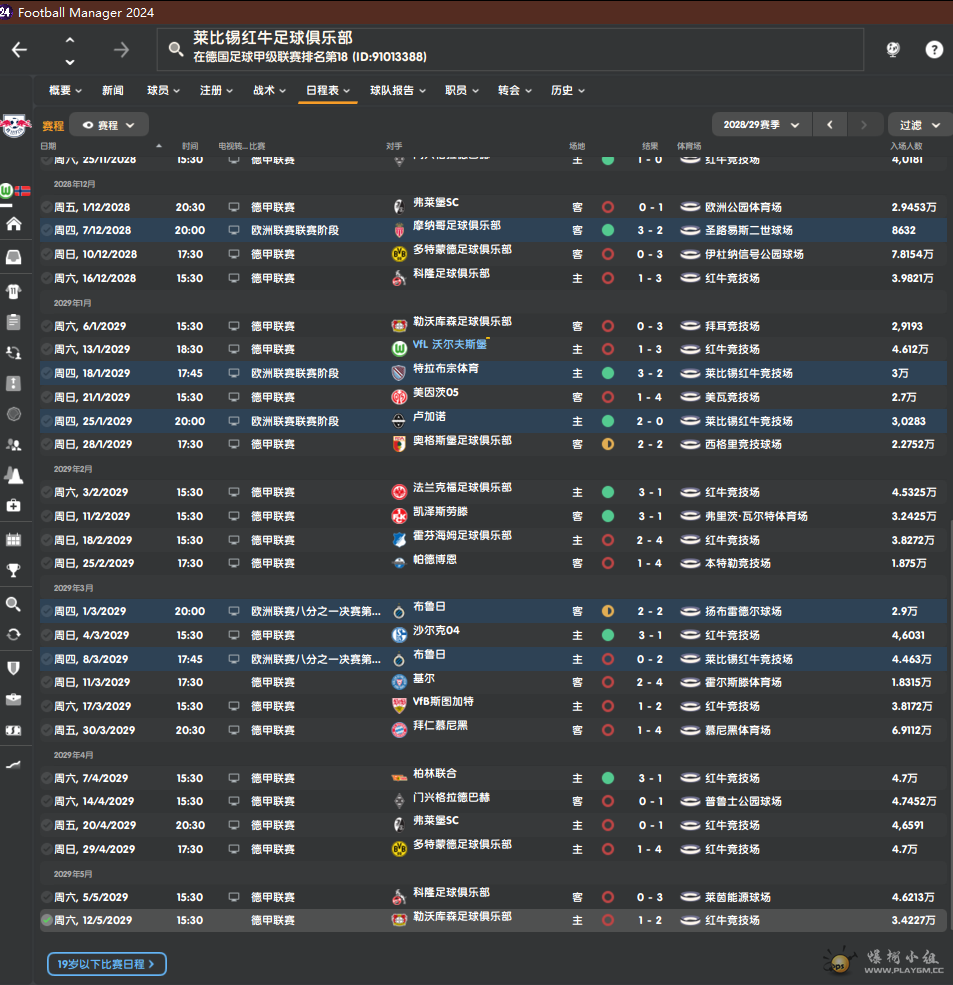This screenshot has width=953, height=985.
Task: Open the Schedule calendar sidebar icon
Action: tap(14, 540)
